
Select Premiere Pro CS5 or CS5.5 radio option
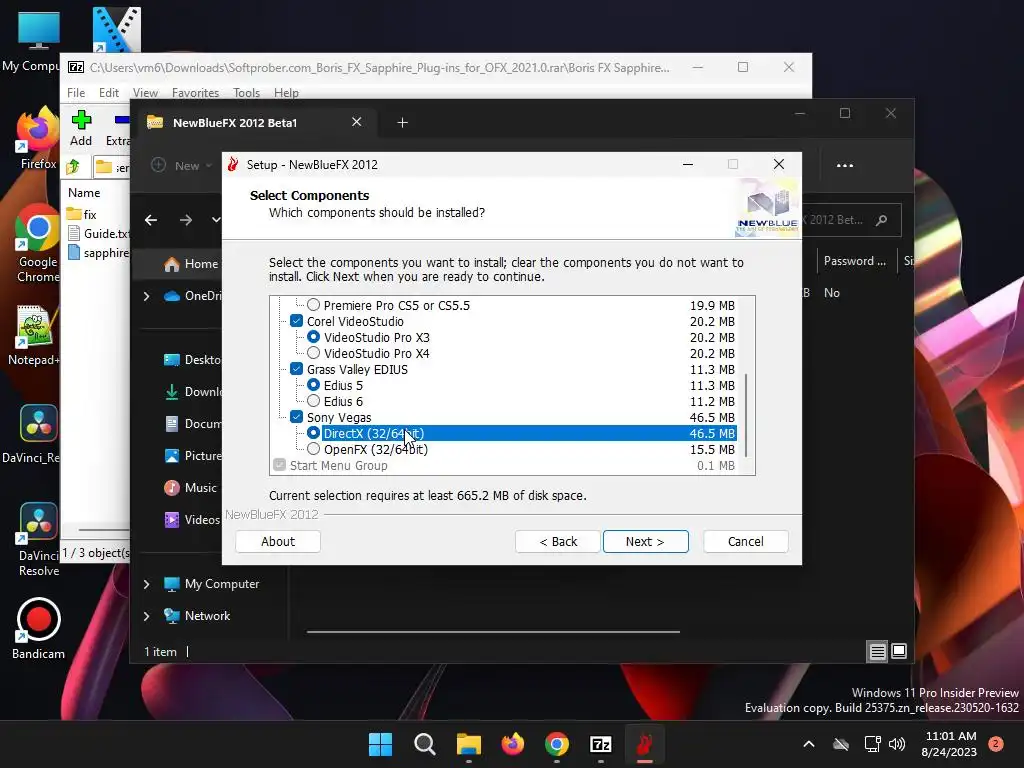pos(313,305)
